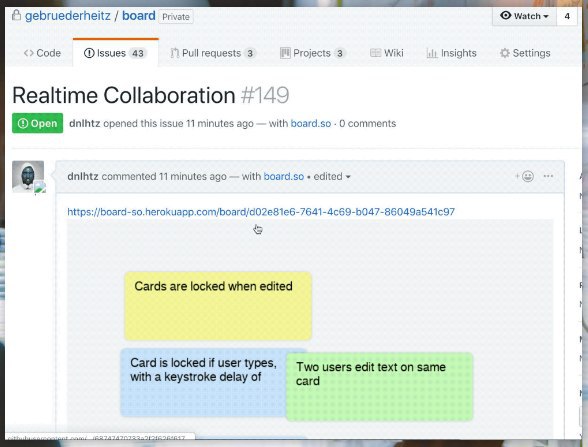Switch to the Issues tab
Image resolution: width=588 pixels, height=447 pixels.
pos(116,53)
